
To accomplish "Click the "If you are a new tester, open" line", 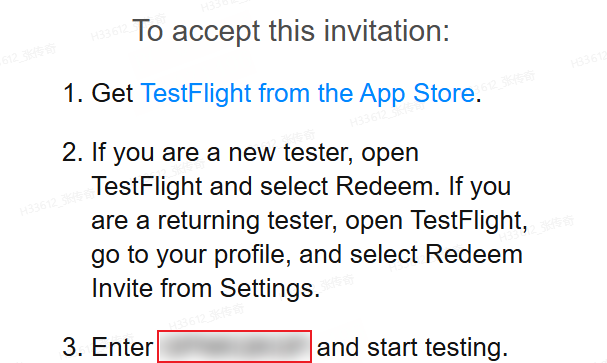I will coord(255,152).
